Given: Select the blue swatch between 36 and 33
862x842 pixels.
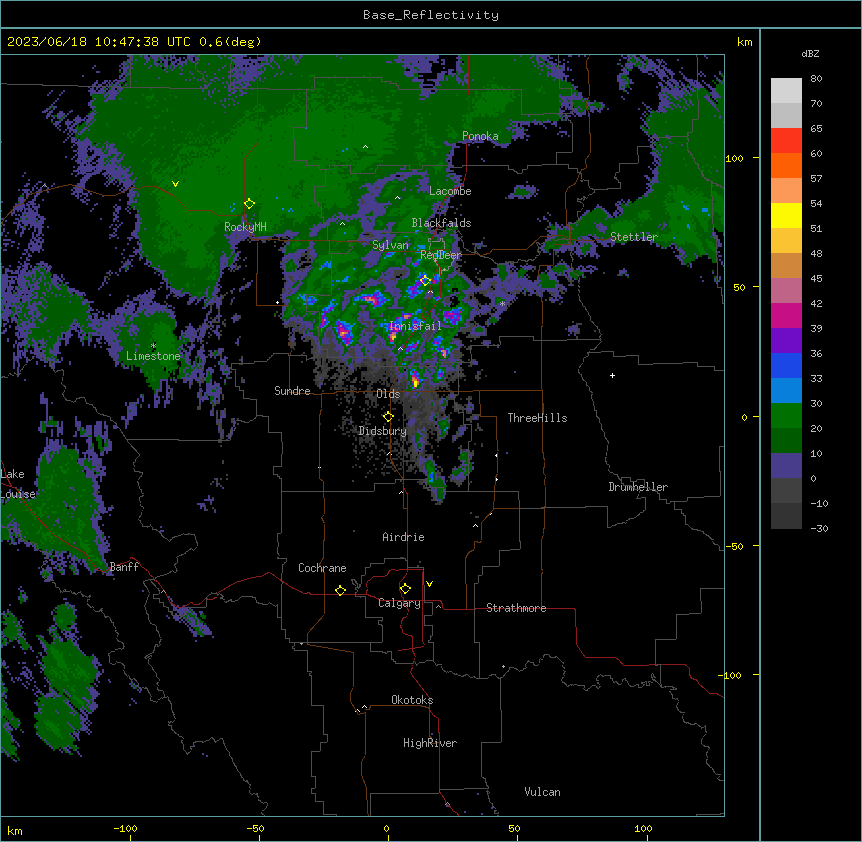Looking at the screenshot, I should [786, 365].
